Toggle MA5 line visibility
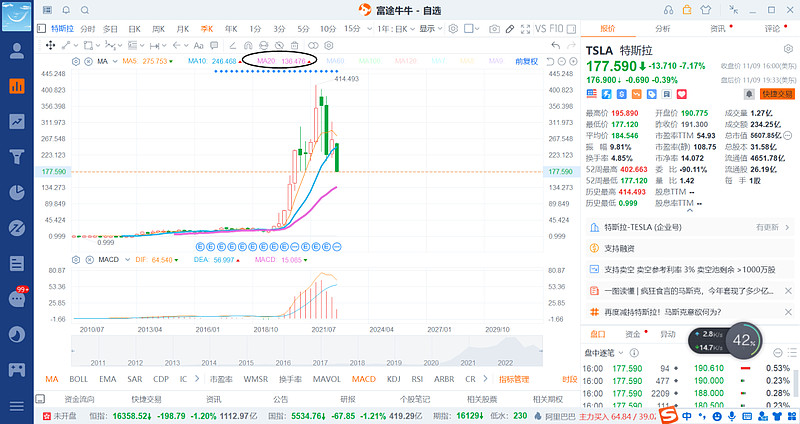 (147, 61)
